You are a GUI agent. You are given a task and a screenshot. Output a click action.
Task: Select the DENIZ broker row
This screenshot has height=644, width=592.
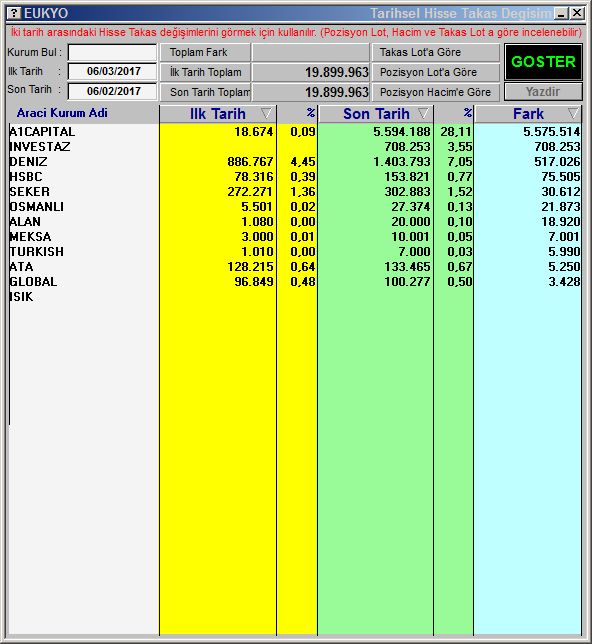click(x=295, y=162)
